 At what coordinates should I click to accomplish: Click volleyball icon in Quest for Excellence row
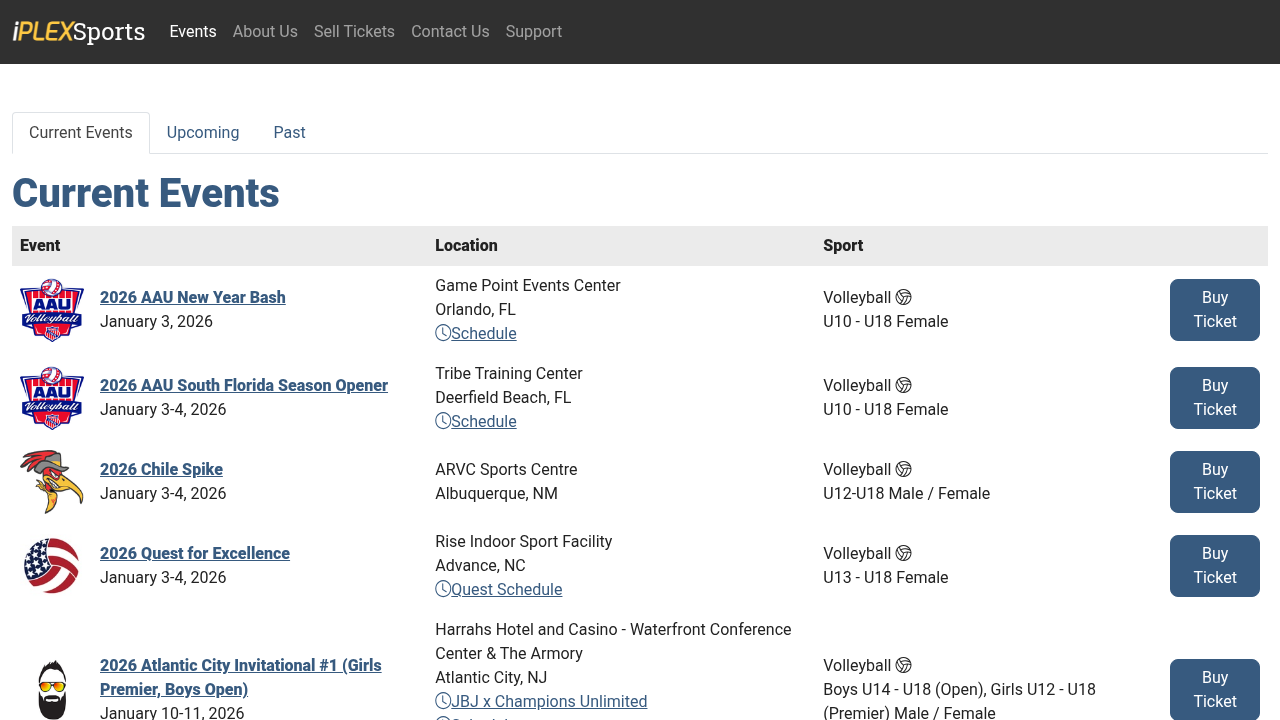click(x=904, y=553)
